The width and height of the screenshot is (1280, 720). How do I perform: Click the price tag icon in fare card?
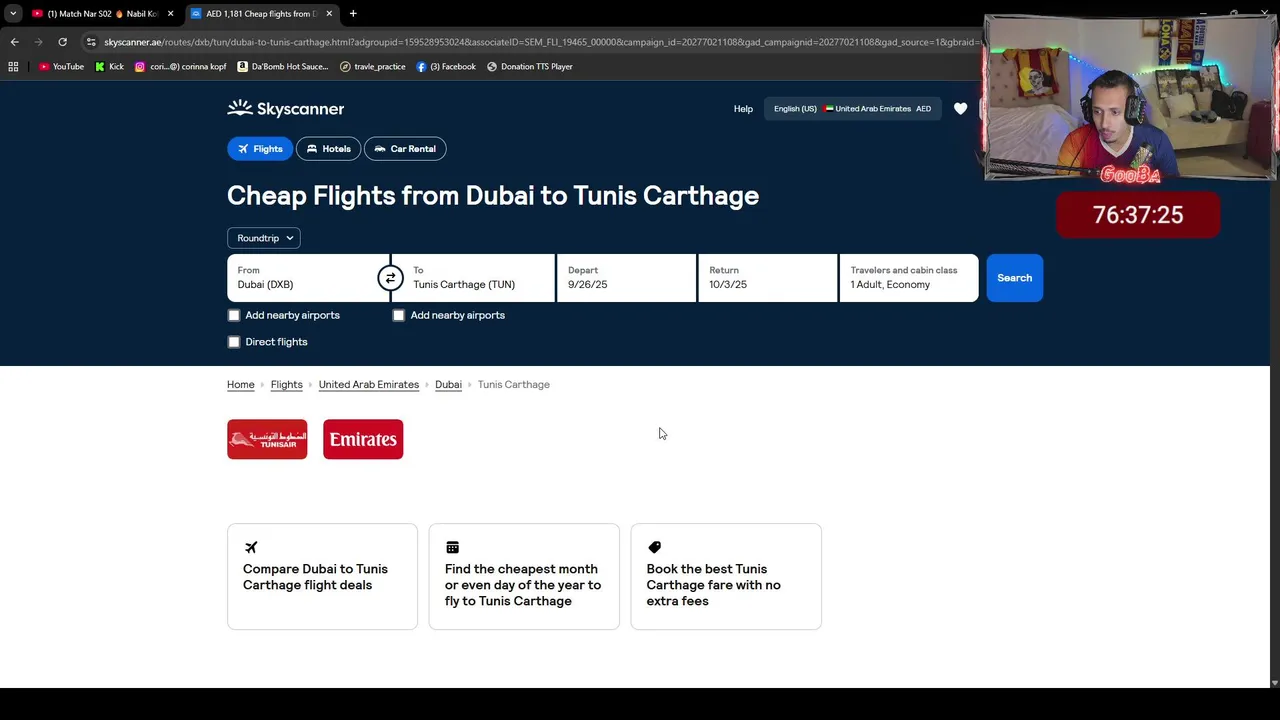click(654, 547)
